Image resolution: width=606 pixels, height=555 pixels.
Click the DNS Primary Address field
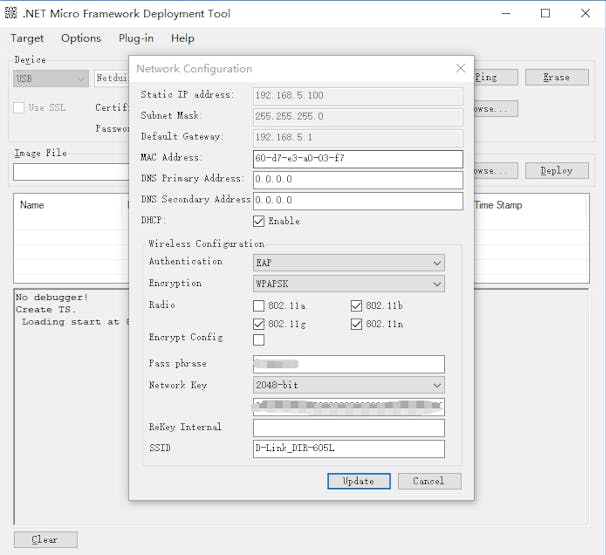pos(358,180)
